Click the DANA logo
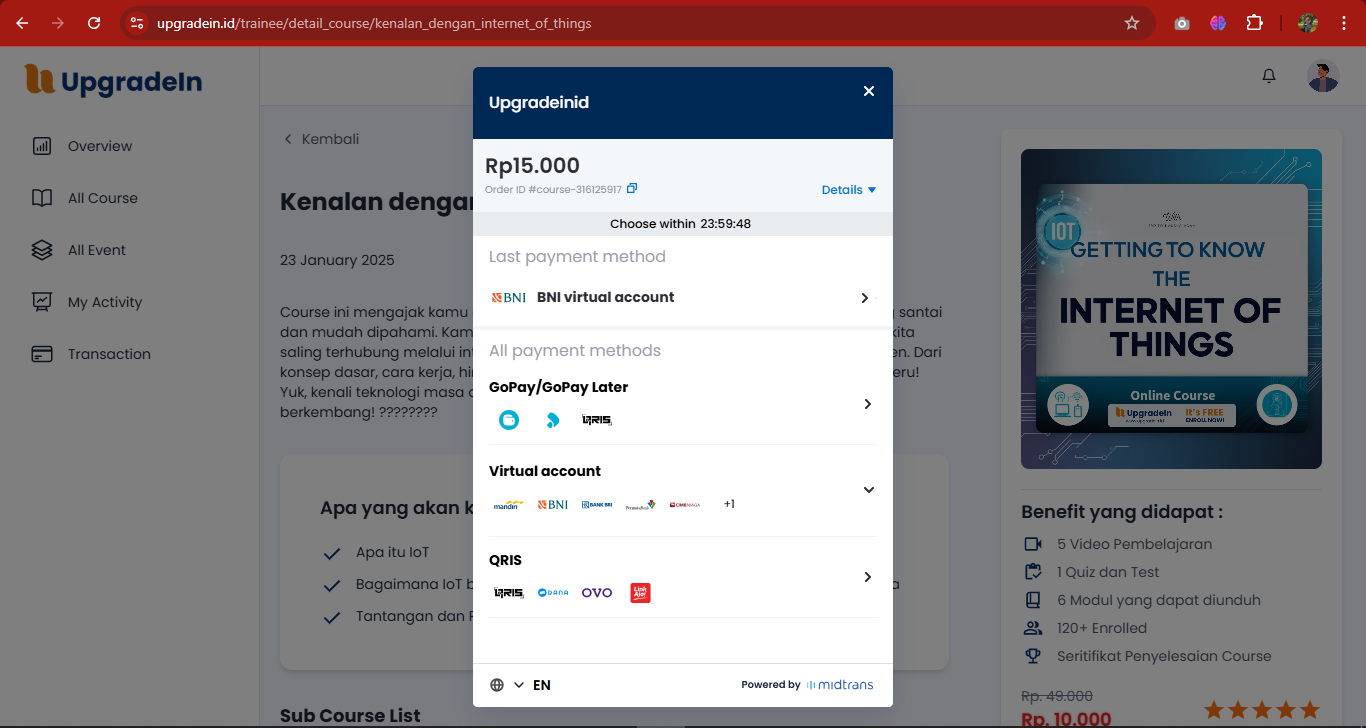The image size is (1366, 728). click(x=553, y=593)
